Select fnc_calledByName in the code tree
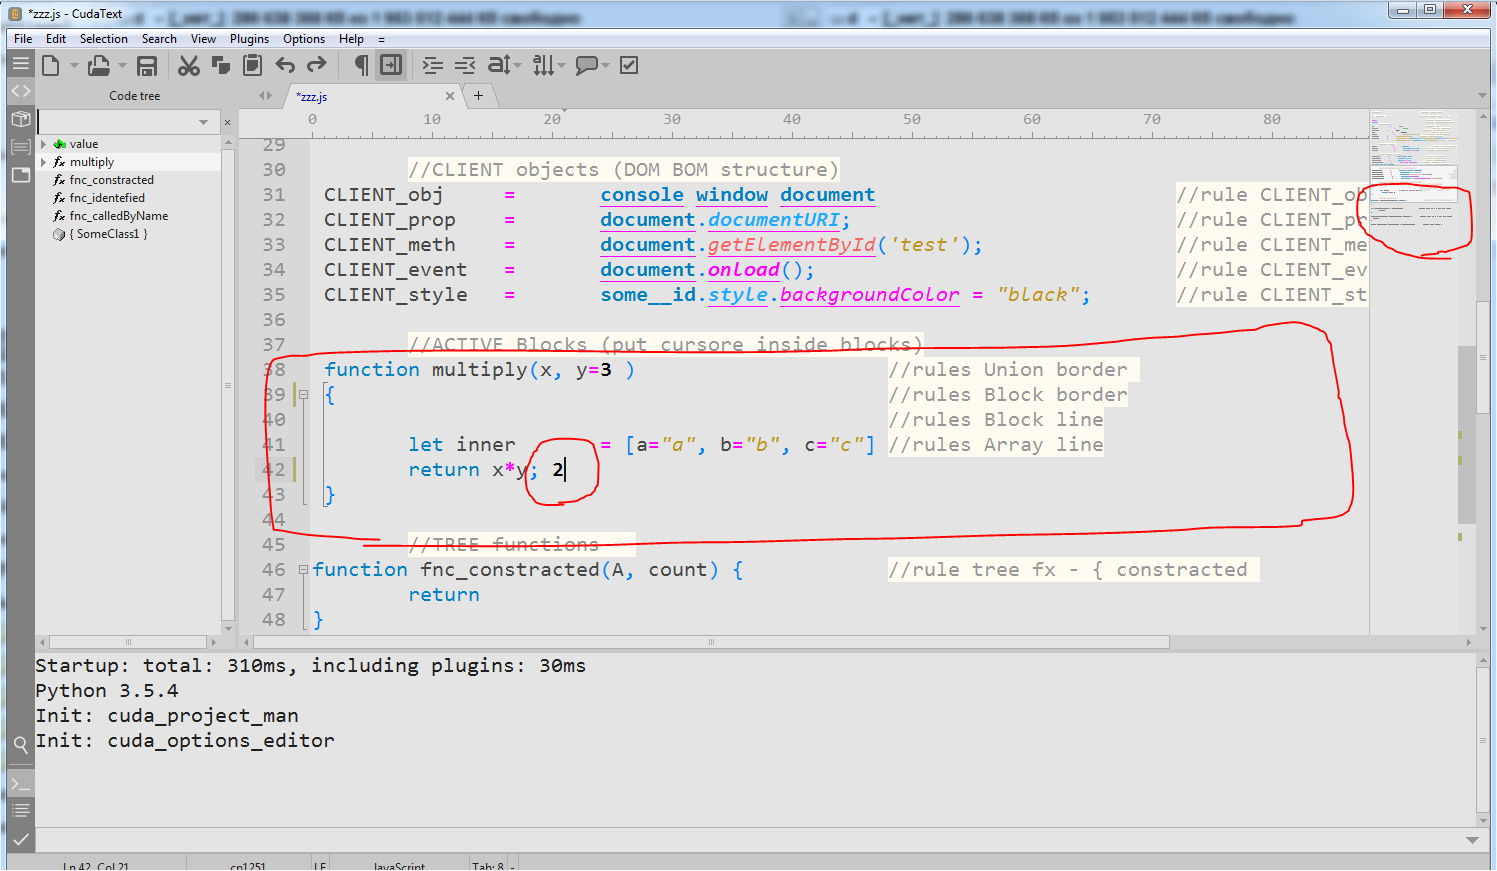The image size is (1497, 871). coord(118,216)
